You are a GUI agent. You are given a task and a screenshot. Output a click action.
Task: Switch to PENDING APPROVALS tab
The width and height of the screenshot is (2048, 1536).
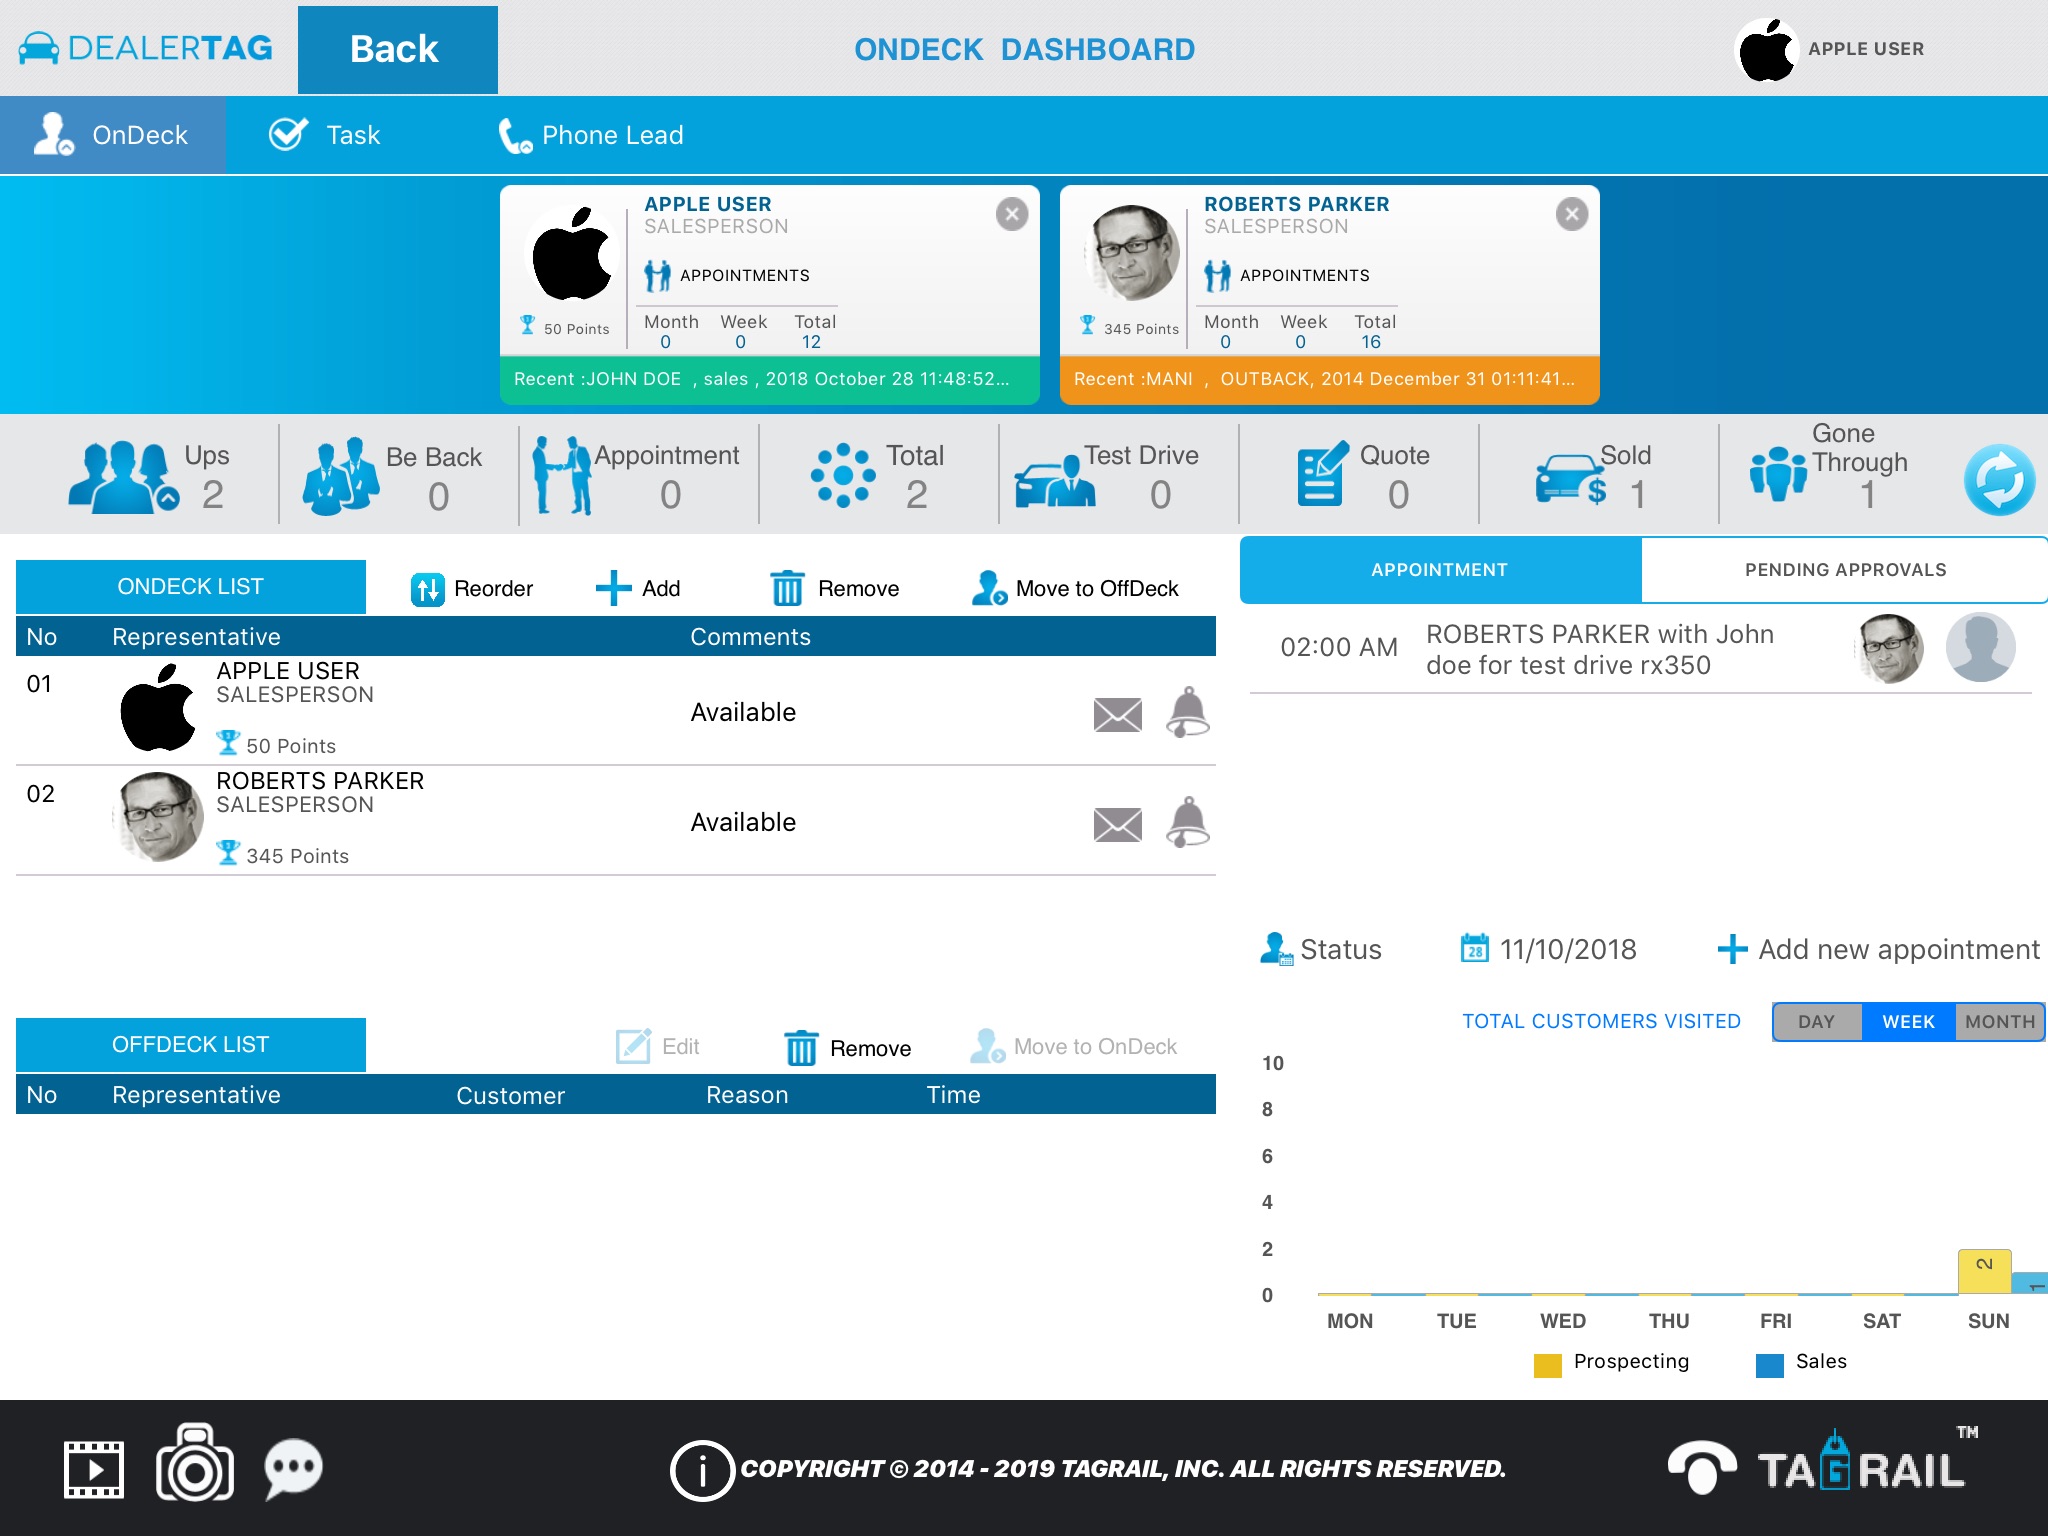click(1843, 568)
